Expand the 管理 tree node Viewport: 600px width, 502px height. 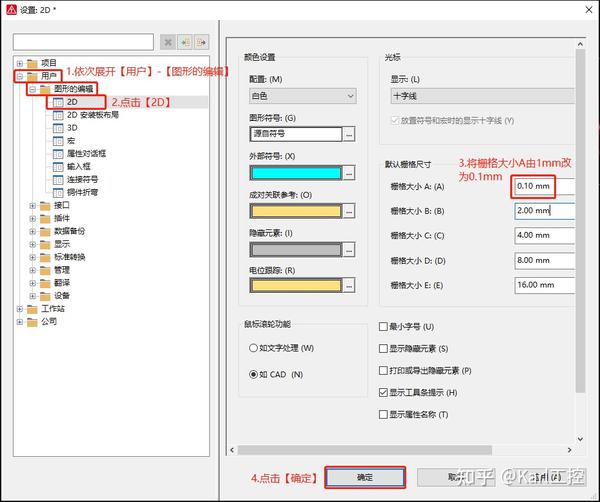click(33, 271)
